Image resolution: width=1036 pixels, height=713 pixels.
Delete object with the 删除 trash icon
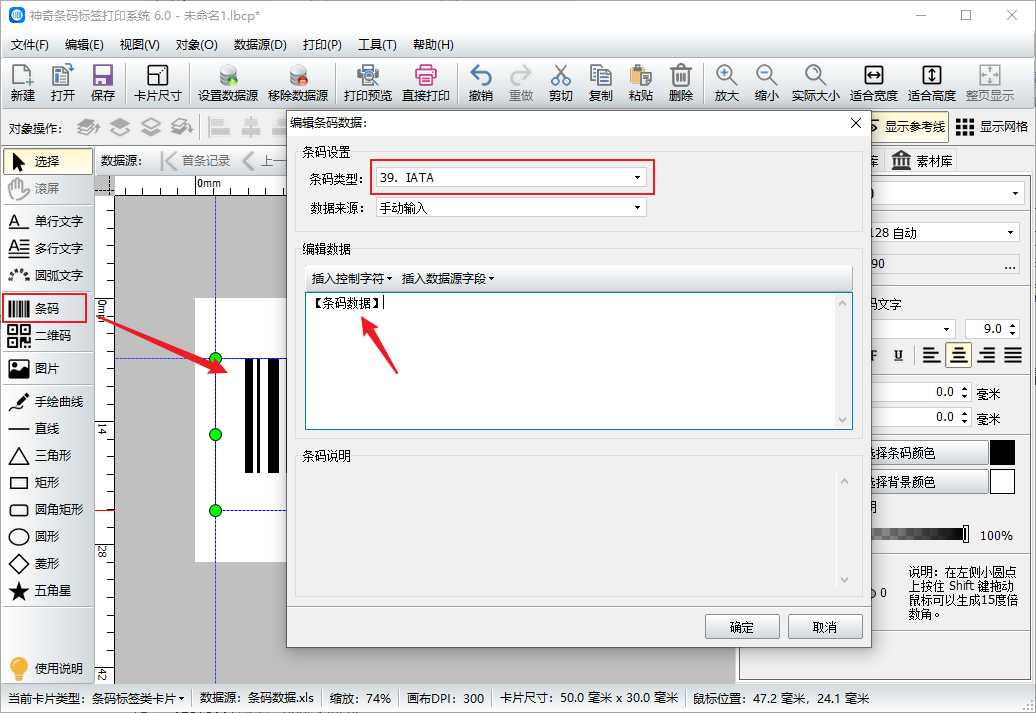681,83
